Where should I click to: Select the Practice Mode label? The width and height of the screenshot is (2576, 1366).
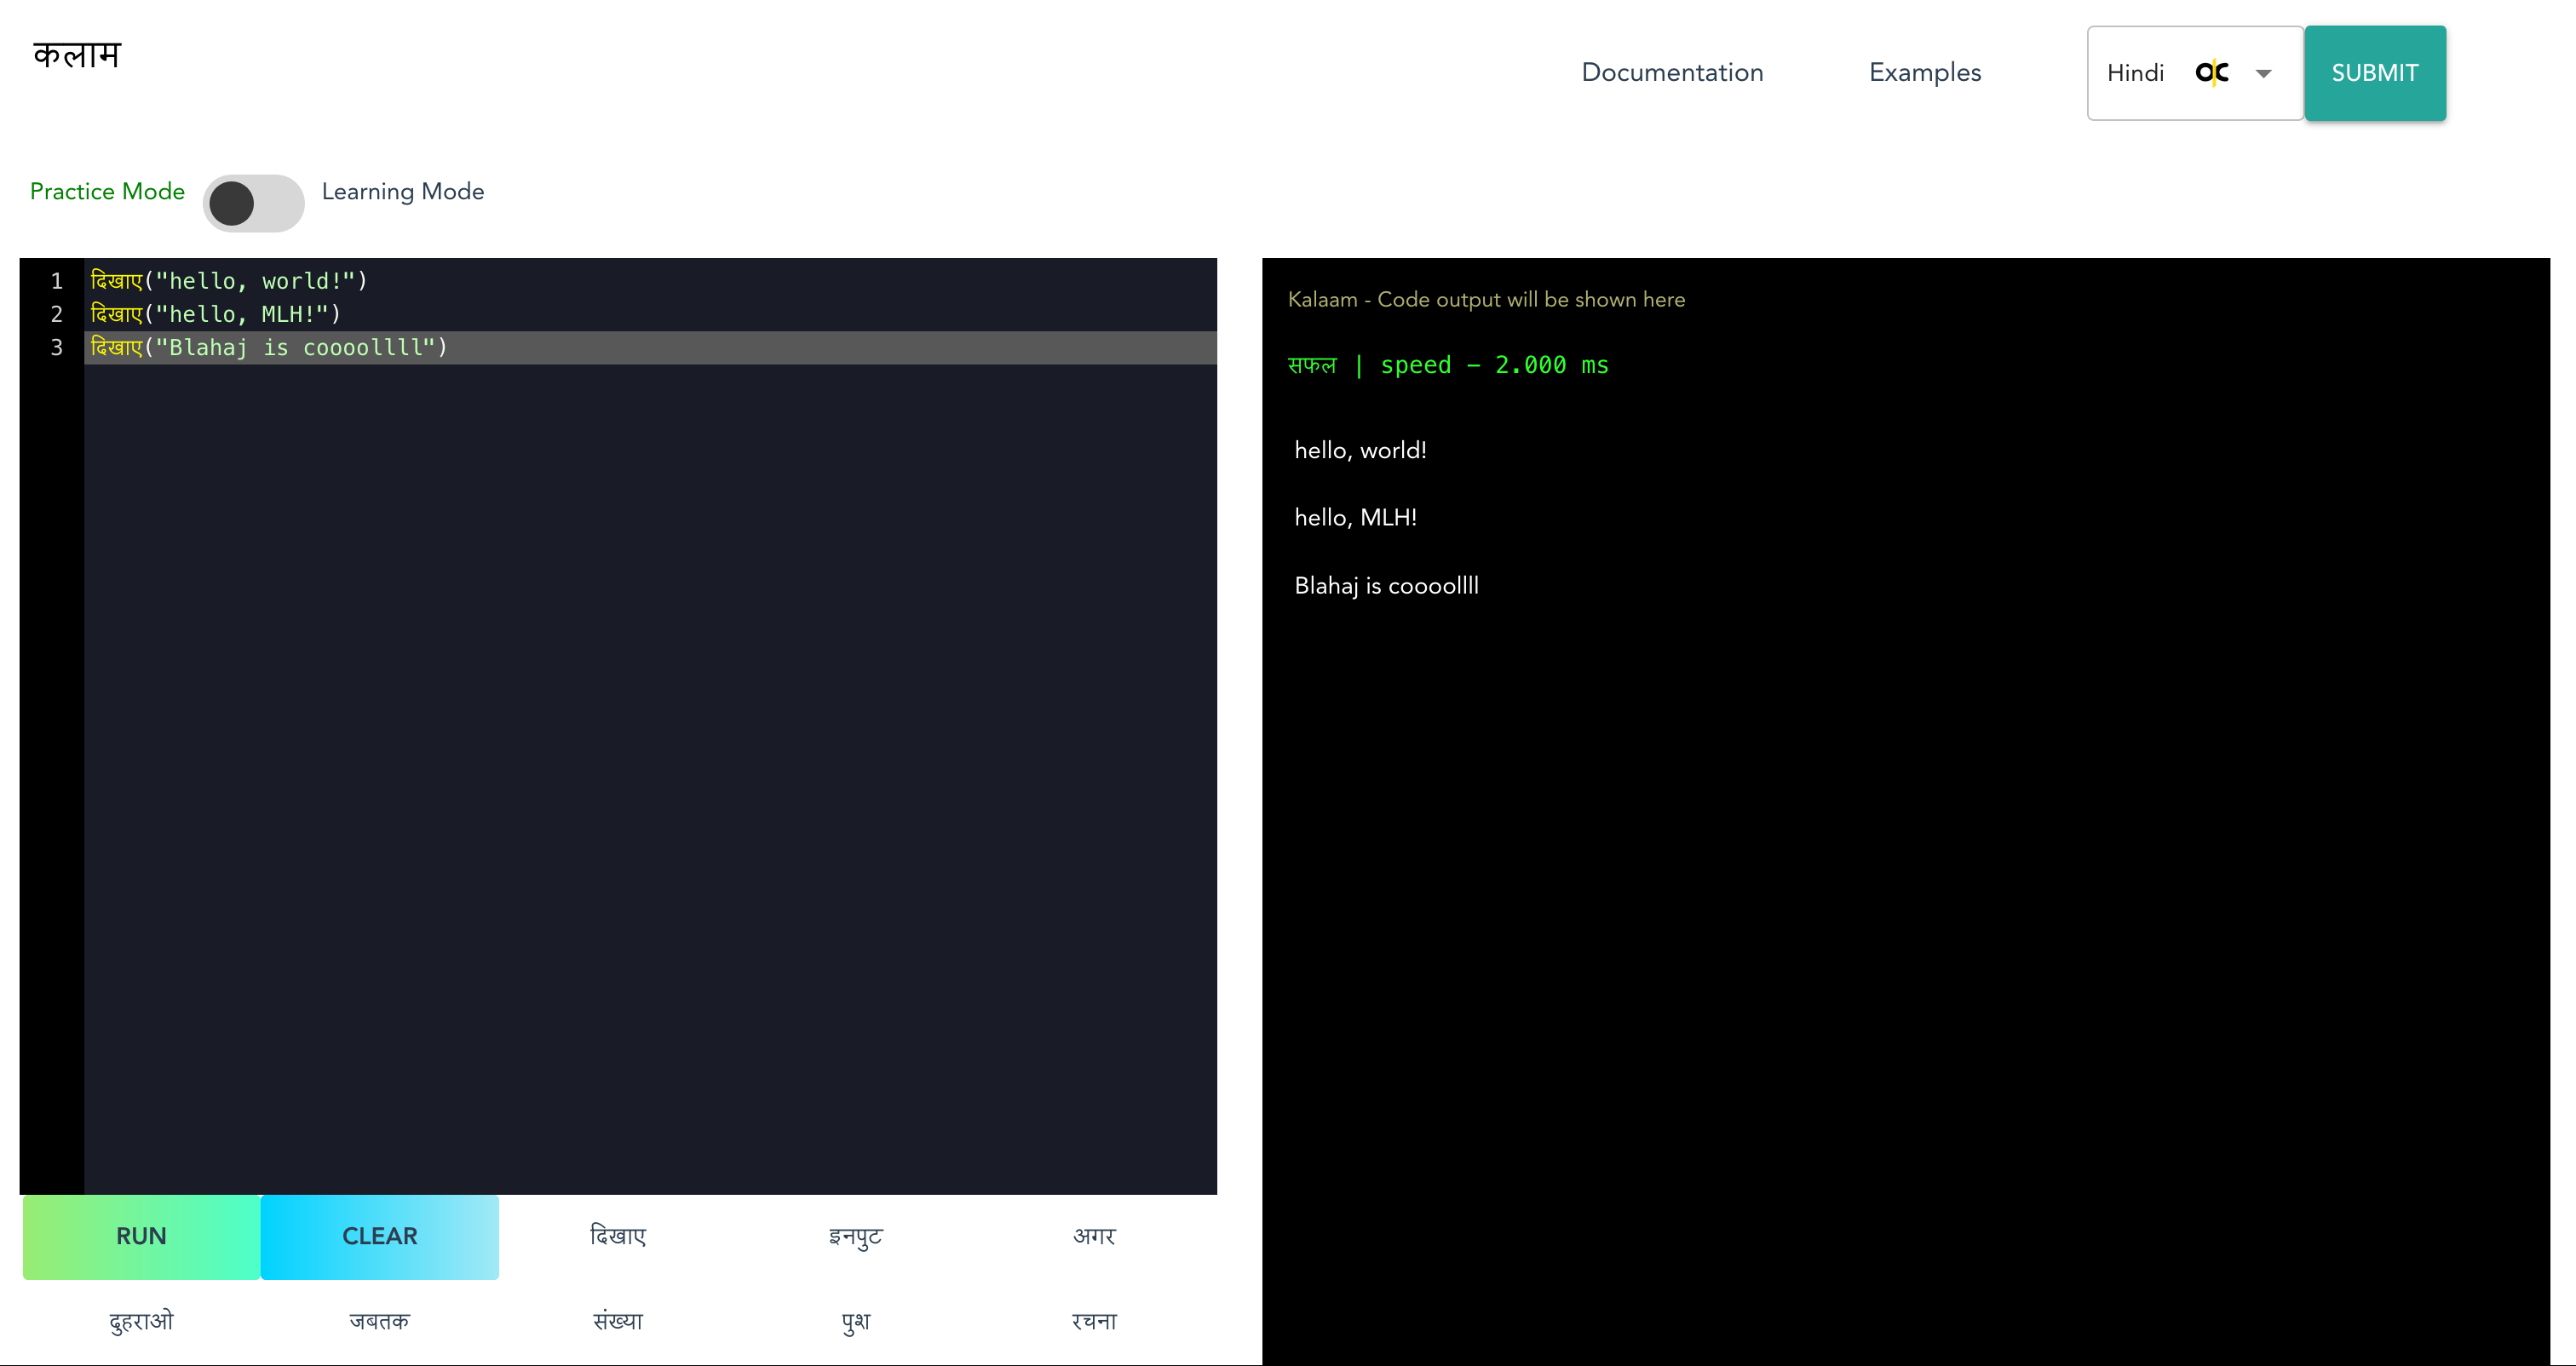click(107, 191)
